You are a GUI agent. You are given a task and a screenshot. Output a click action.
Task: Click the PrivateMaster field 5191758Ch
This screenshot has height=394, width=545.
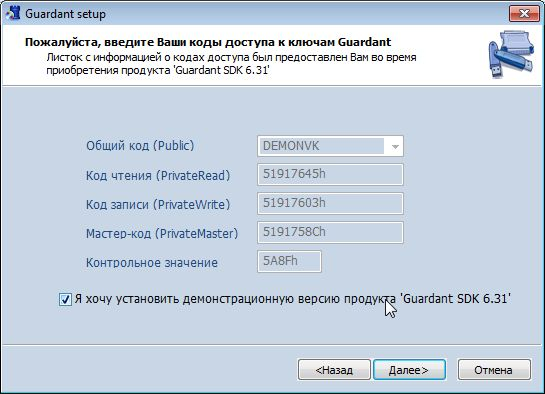(330, 232)
